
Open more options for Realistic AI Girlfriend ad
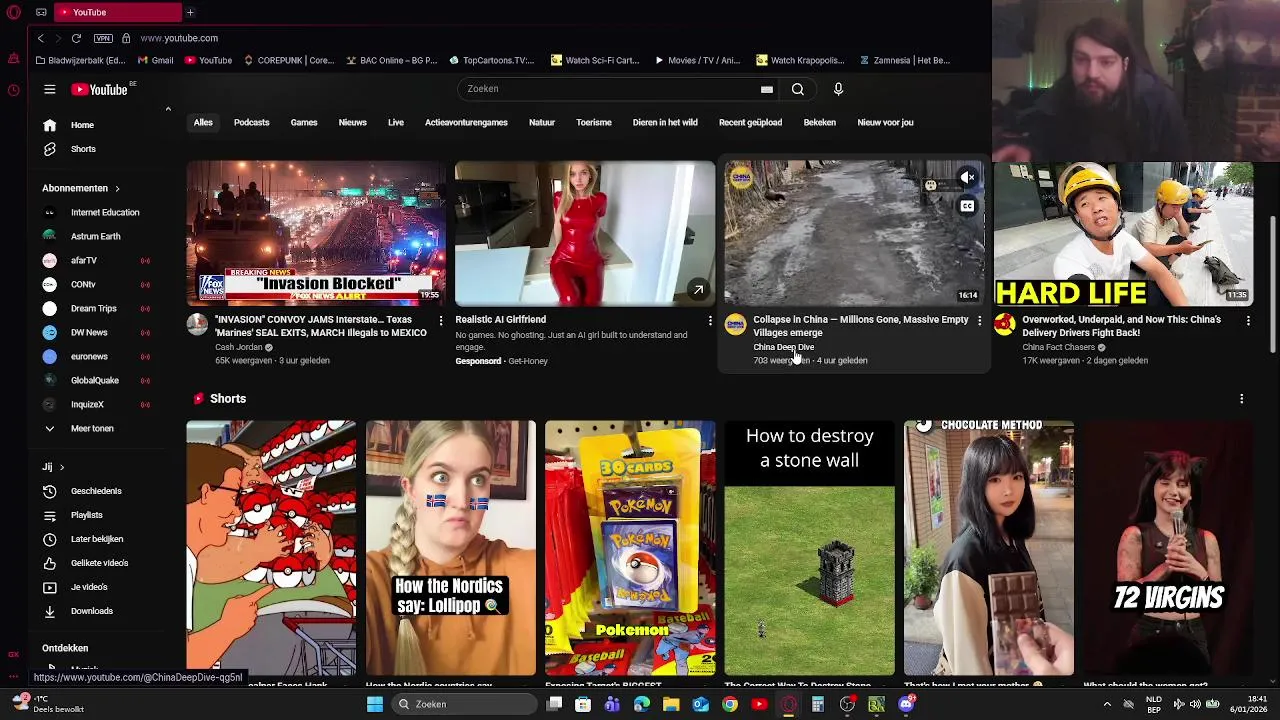pos(710,320)
